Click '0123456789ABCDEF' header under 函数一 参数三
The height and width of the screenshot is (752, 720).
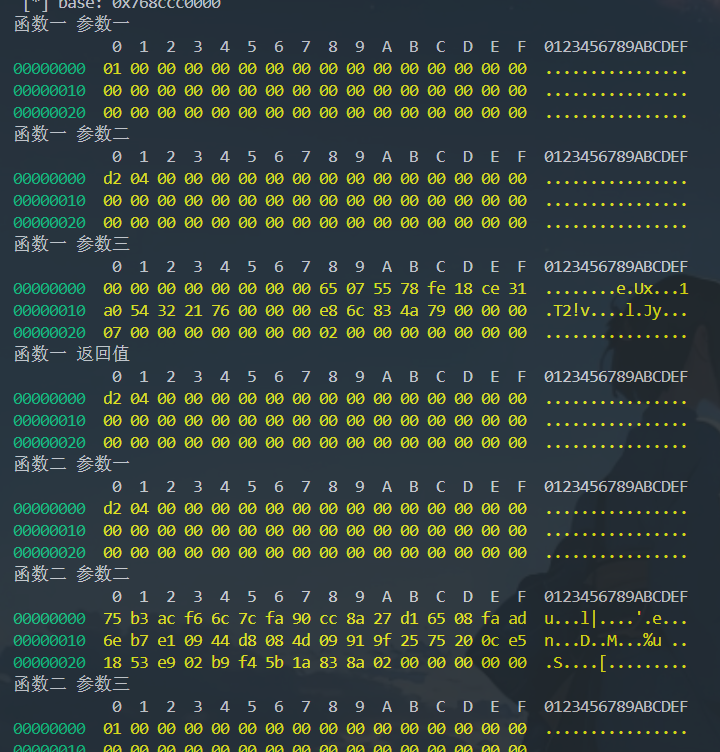tap(616, 267)
